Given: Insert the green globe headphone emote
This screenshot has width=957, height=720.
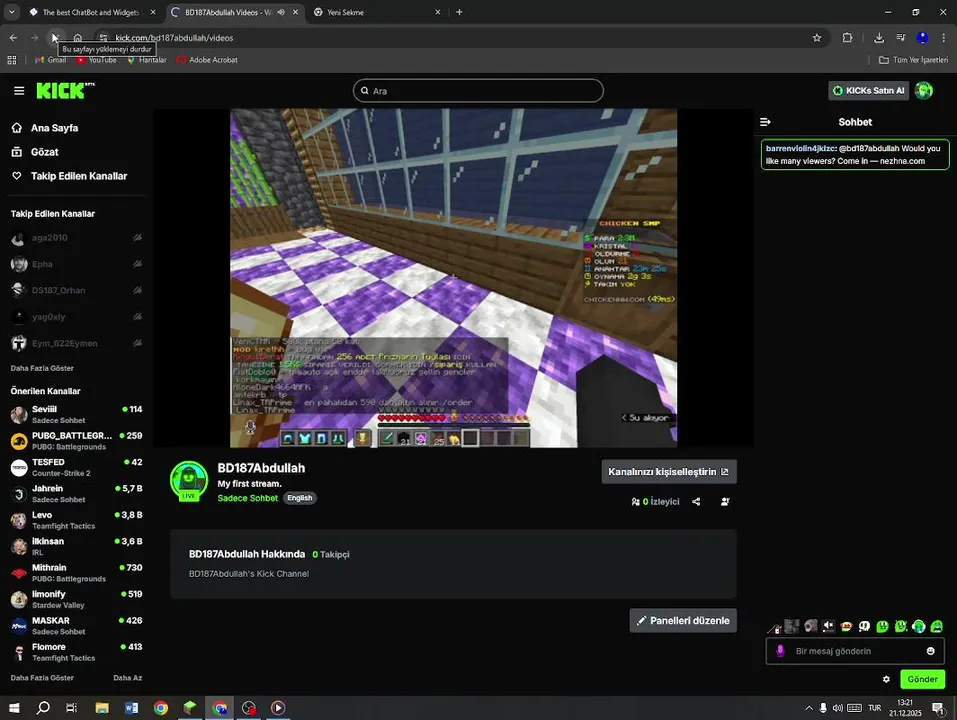Looking at the screenshot, I should click(x=919, y=626).
